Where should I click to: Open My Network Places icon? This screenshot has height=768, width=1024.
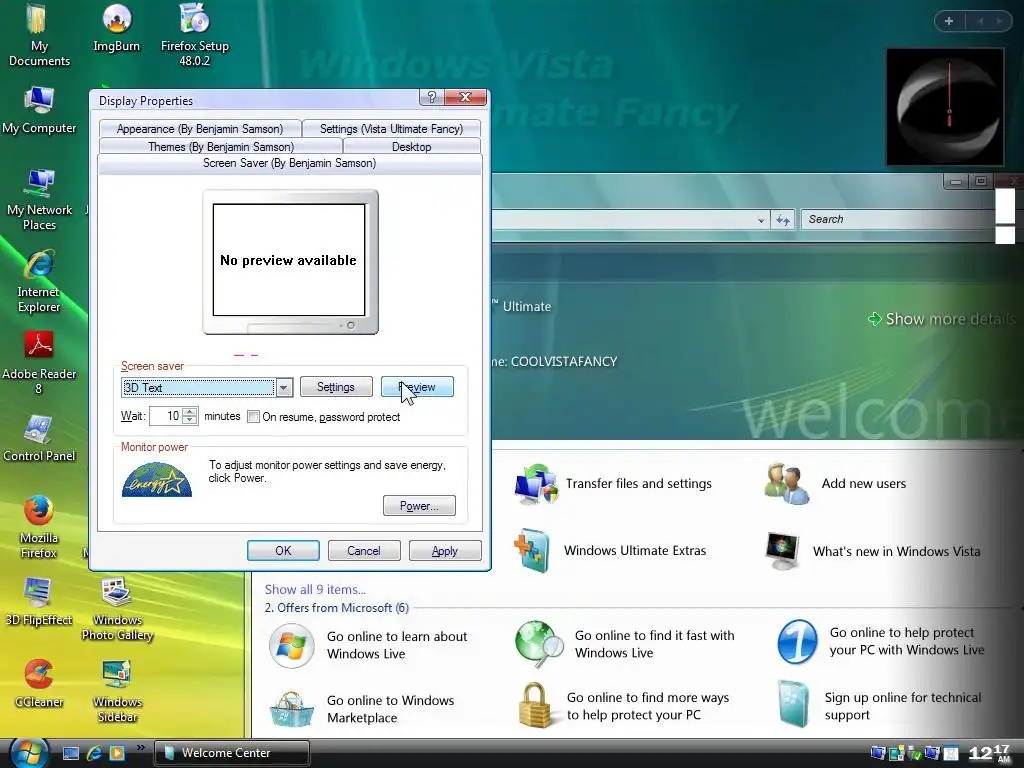(x=39, y=199)
